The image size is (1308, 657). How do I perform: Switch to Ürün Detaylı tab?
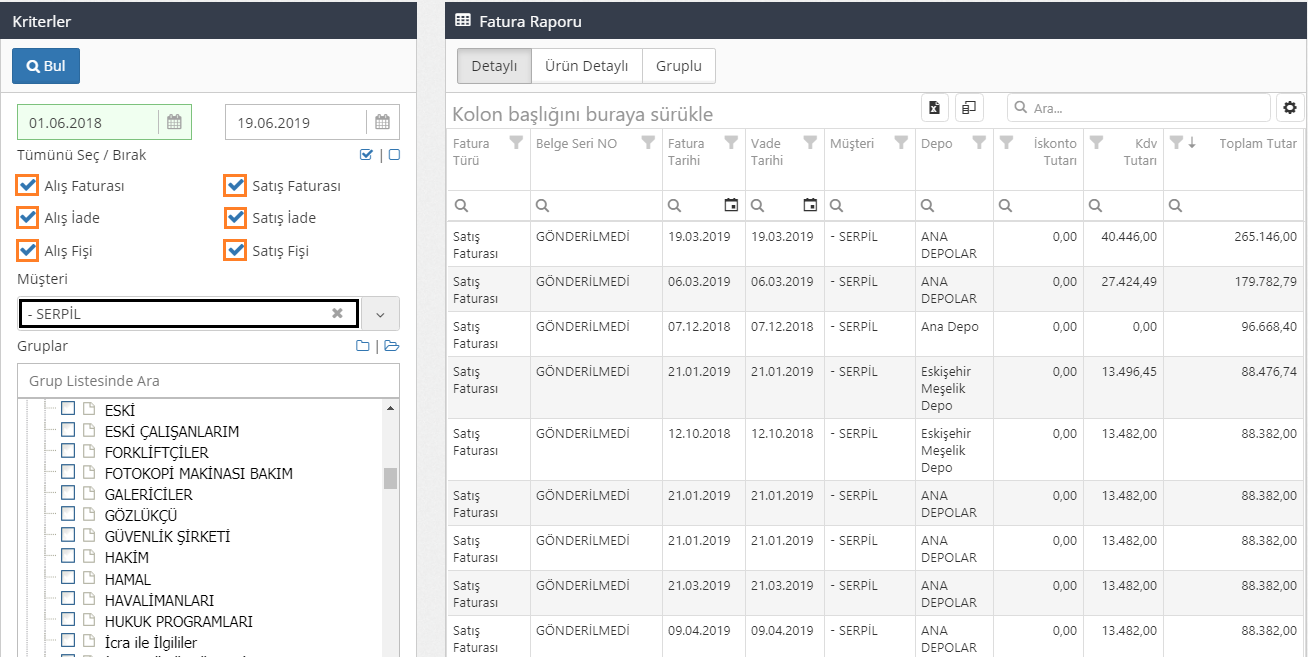[x=586, y=66]
